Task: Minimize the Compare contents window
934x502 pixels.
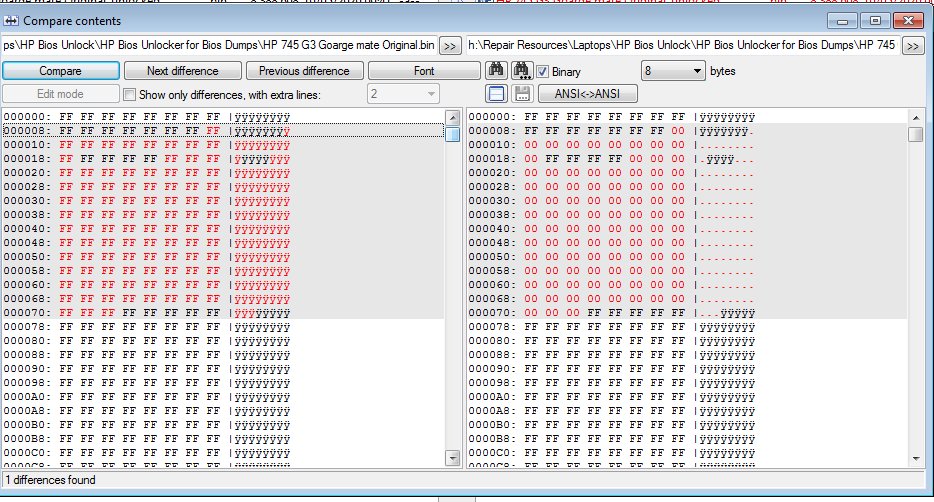Action: (x=842, y=21)
